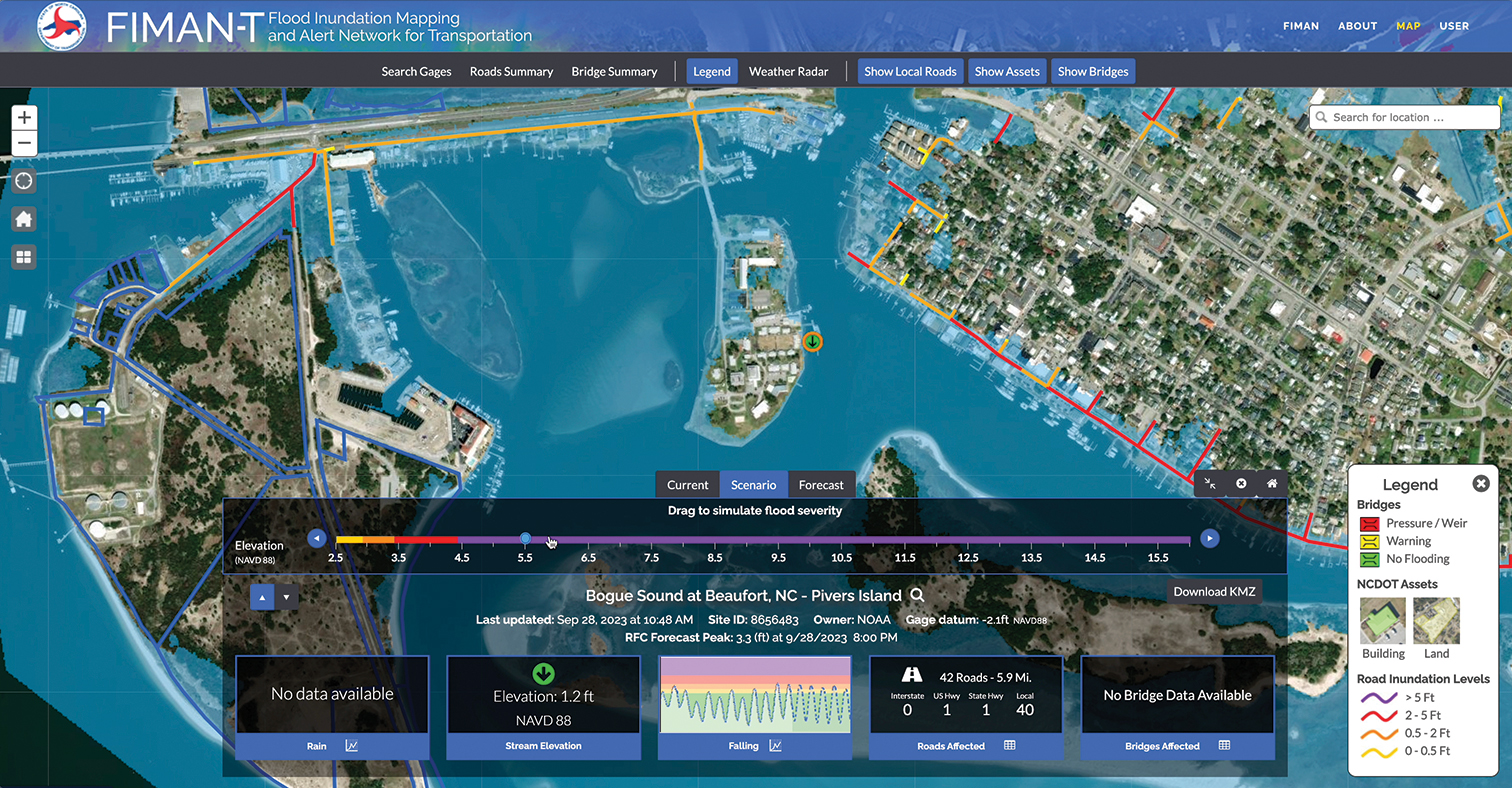Image resolution: width=1512 pixels, height=788 pixels.
Task: Click magnifier icon next to Pivers Island title
Action: [916, 596]
